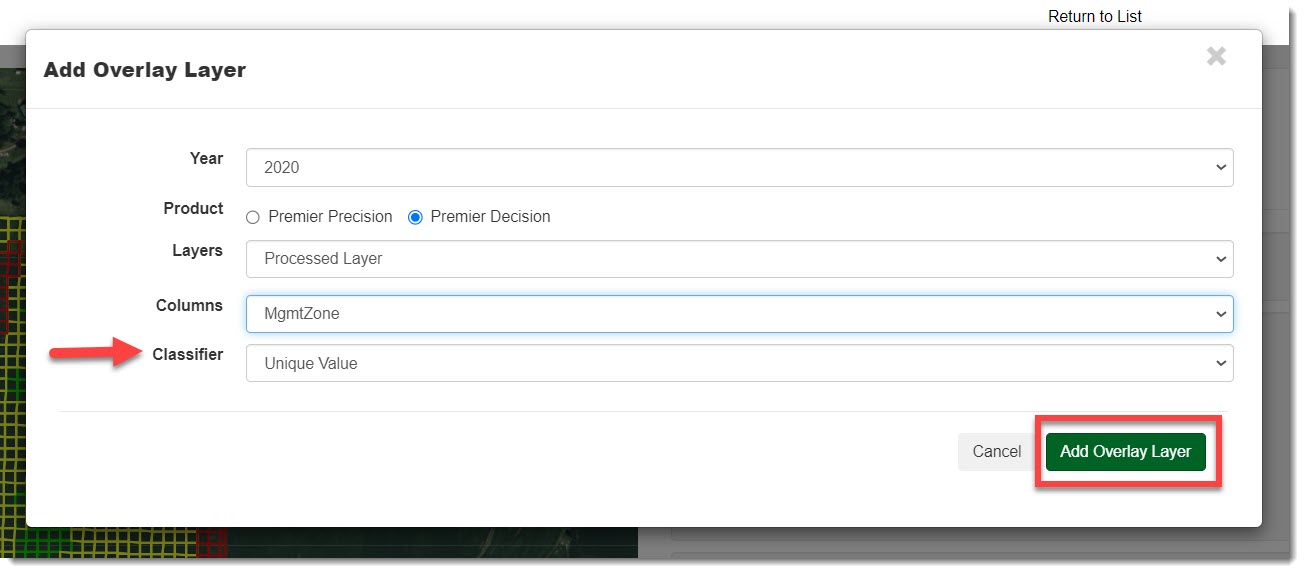Screen dimensions: 1304x573
Task: Click the chevron arrow on Columns select
Action: pyautogui.click(x=1220, y=314)
